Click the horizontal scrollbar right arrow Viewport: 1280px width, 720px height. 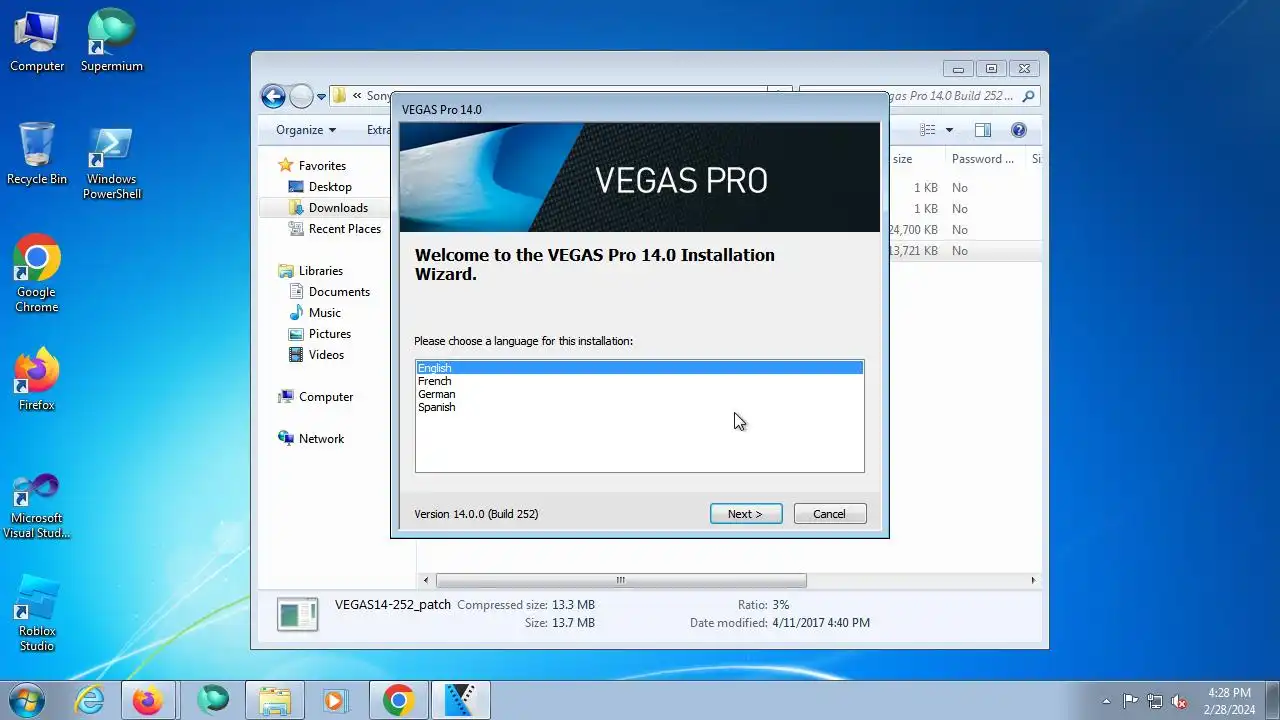click(x=1033, y=580)
